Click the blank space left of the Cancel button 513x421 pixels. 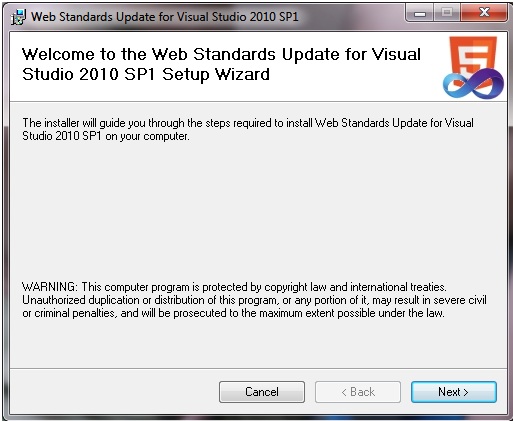pos(113,392)
